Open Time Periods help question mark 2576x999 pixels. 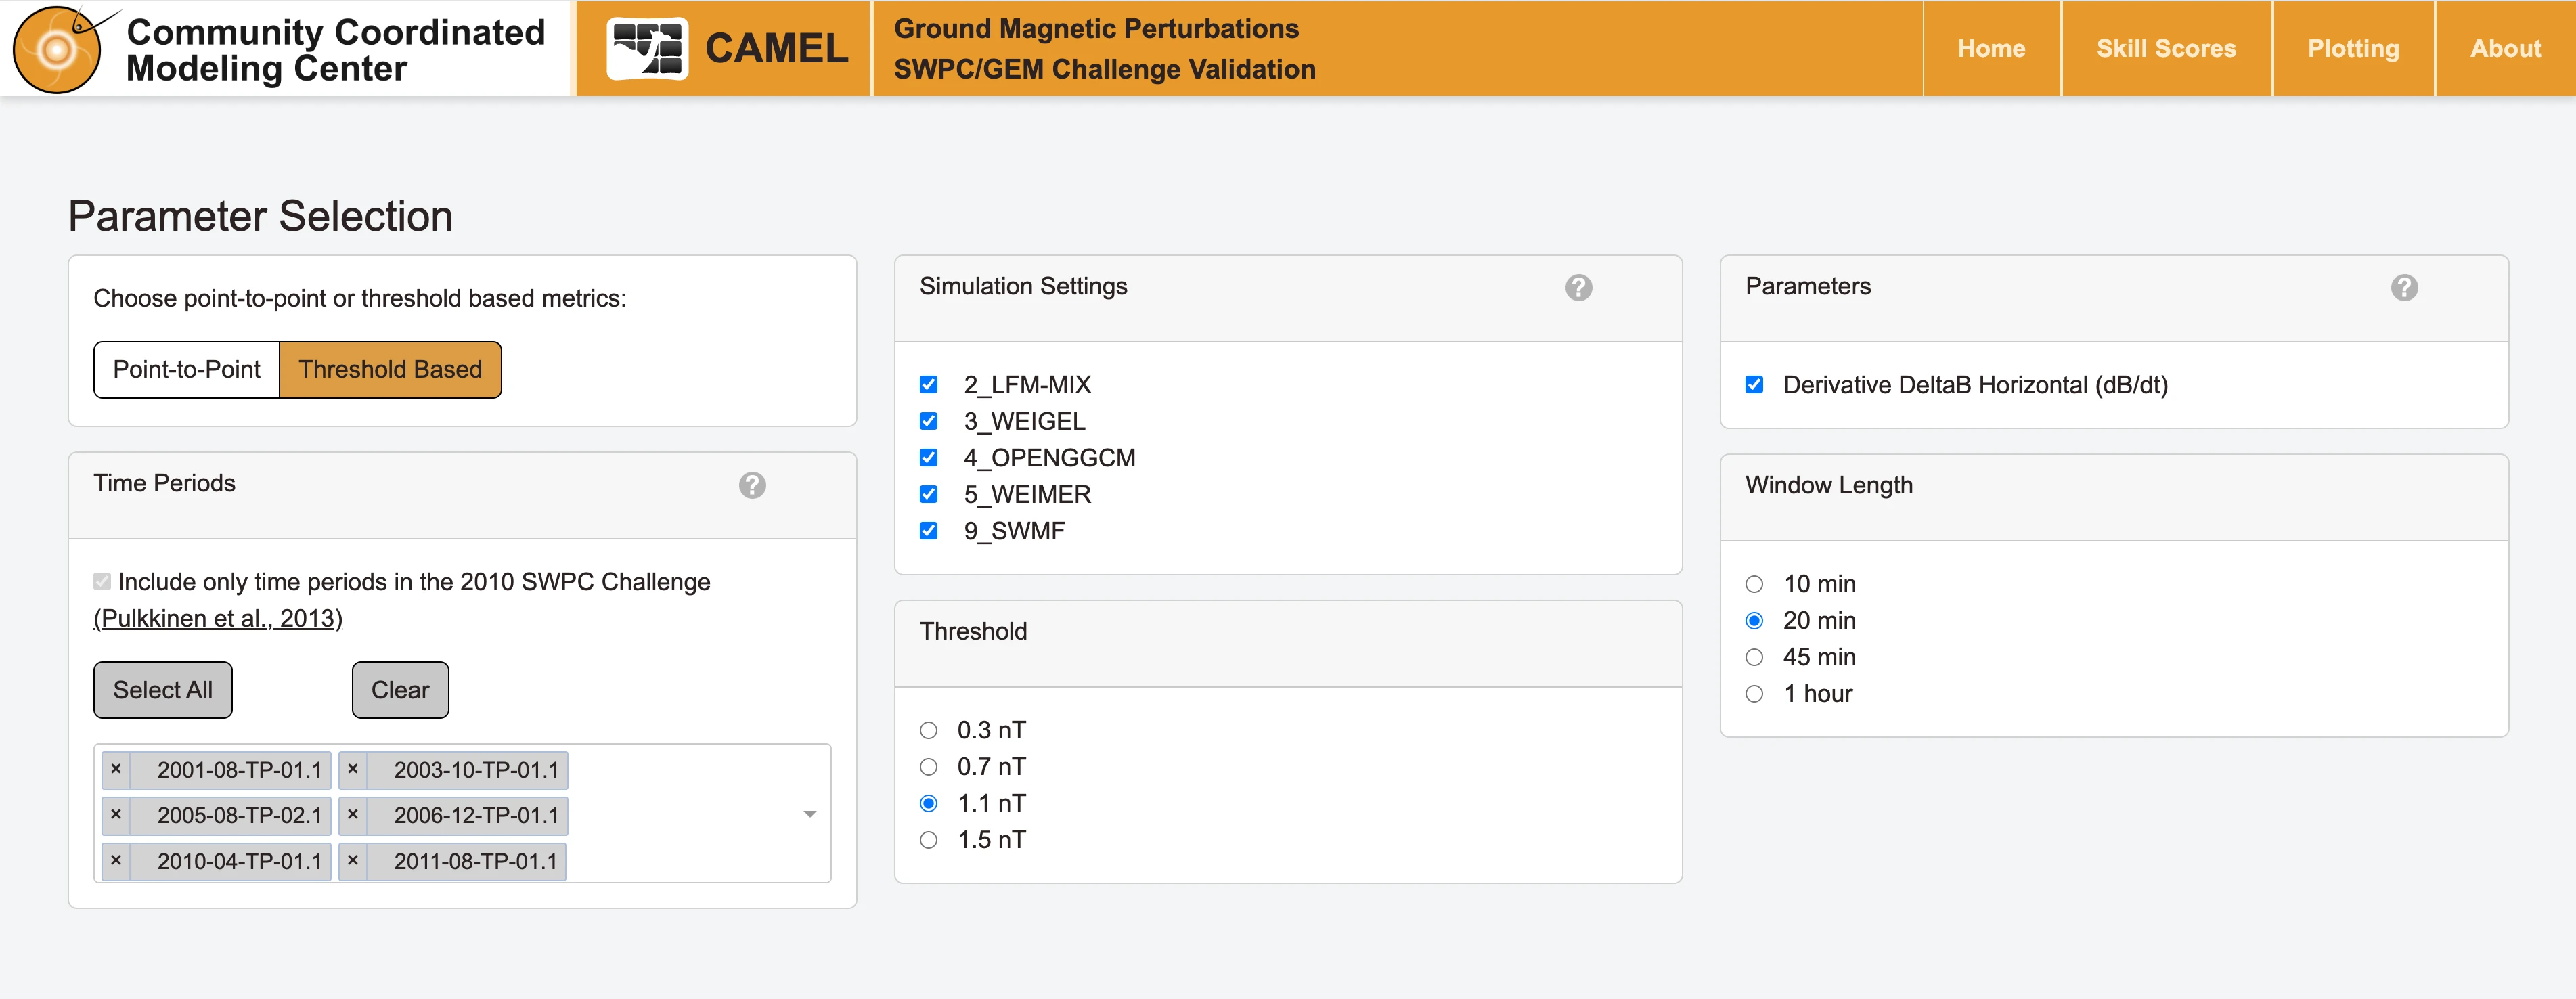click(752, 485)
